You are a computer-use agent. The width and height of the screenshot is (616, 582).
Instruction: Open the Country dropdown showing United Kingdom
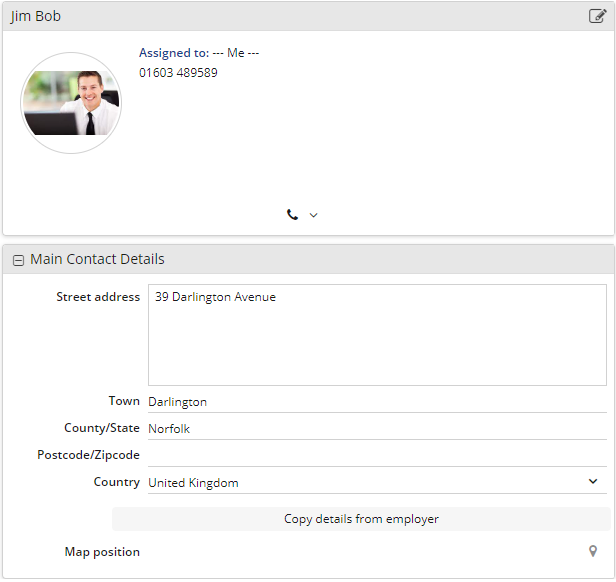point(377,482)
